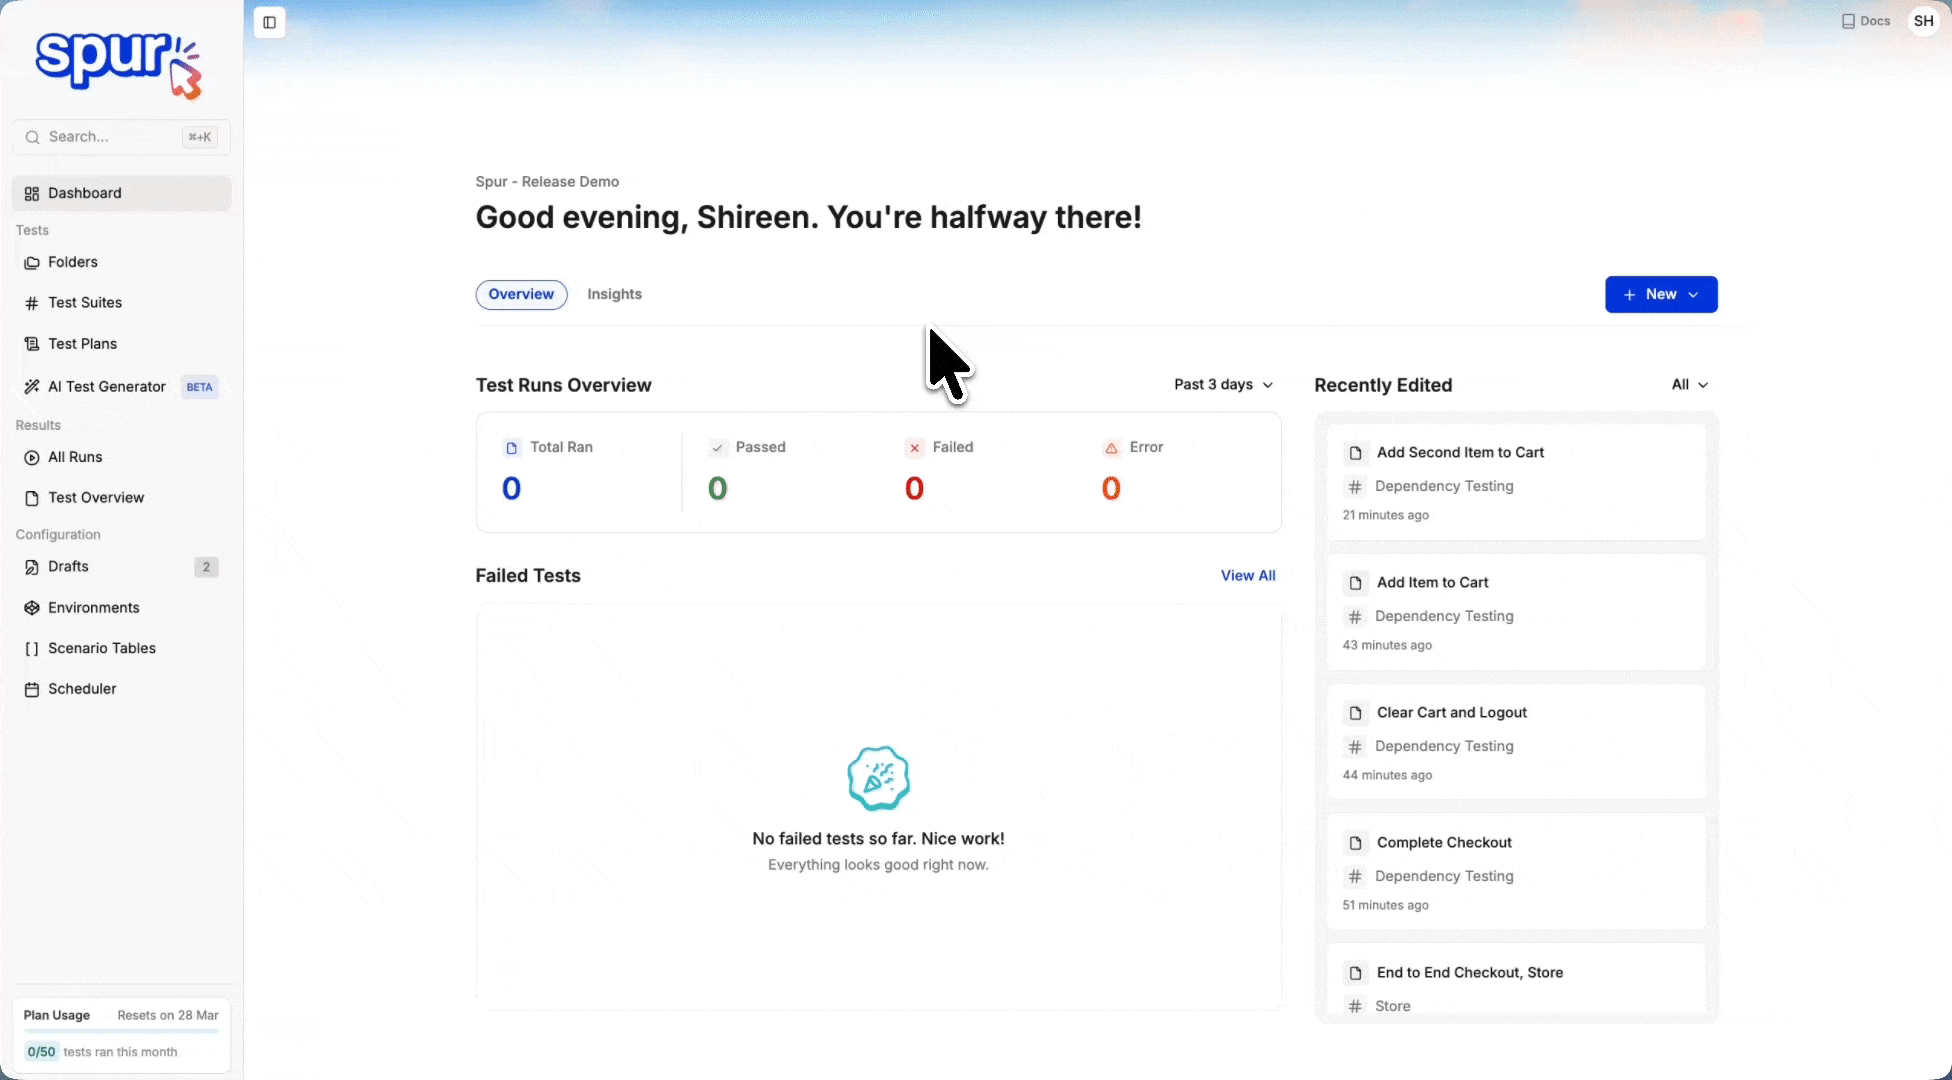Open Environments via its icon
The height and width of the screenshot is (1080, 1952).
point(32,608)
